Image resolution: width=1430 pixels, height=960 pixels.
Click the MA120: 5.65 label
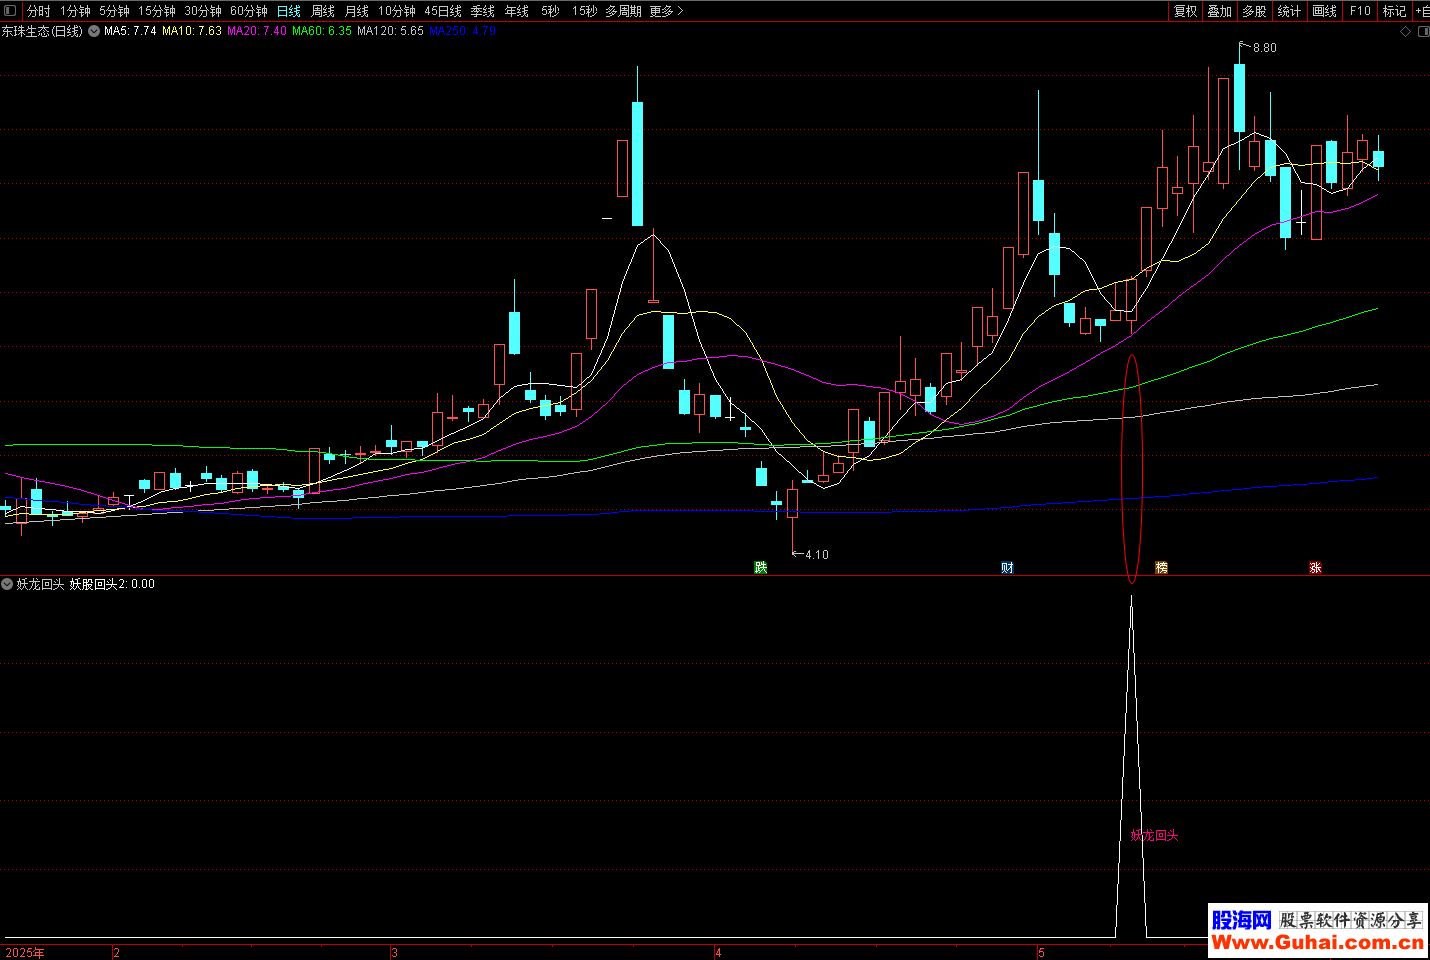[390, 32]
